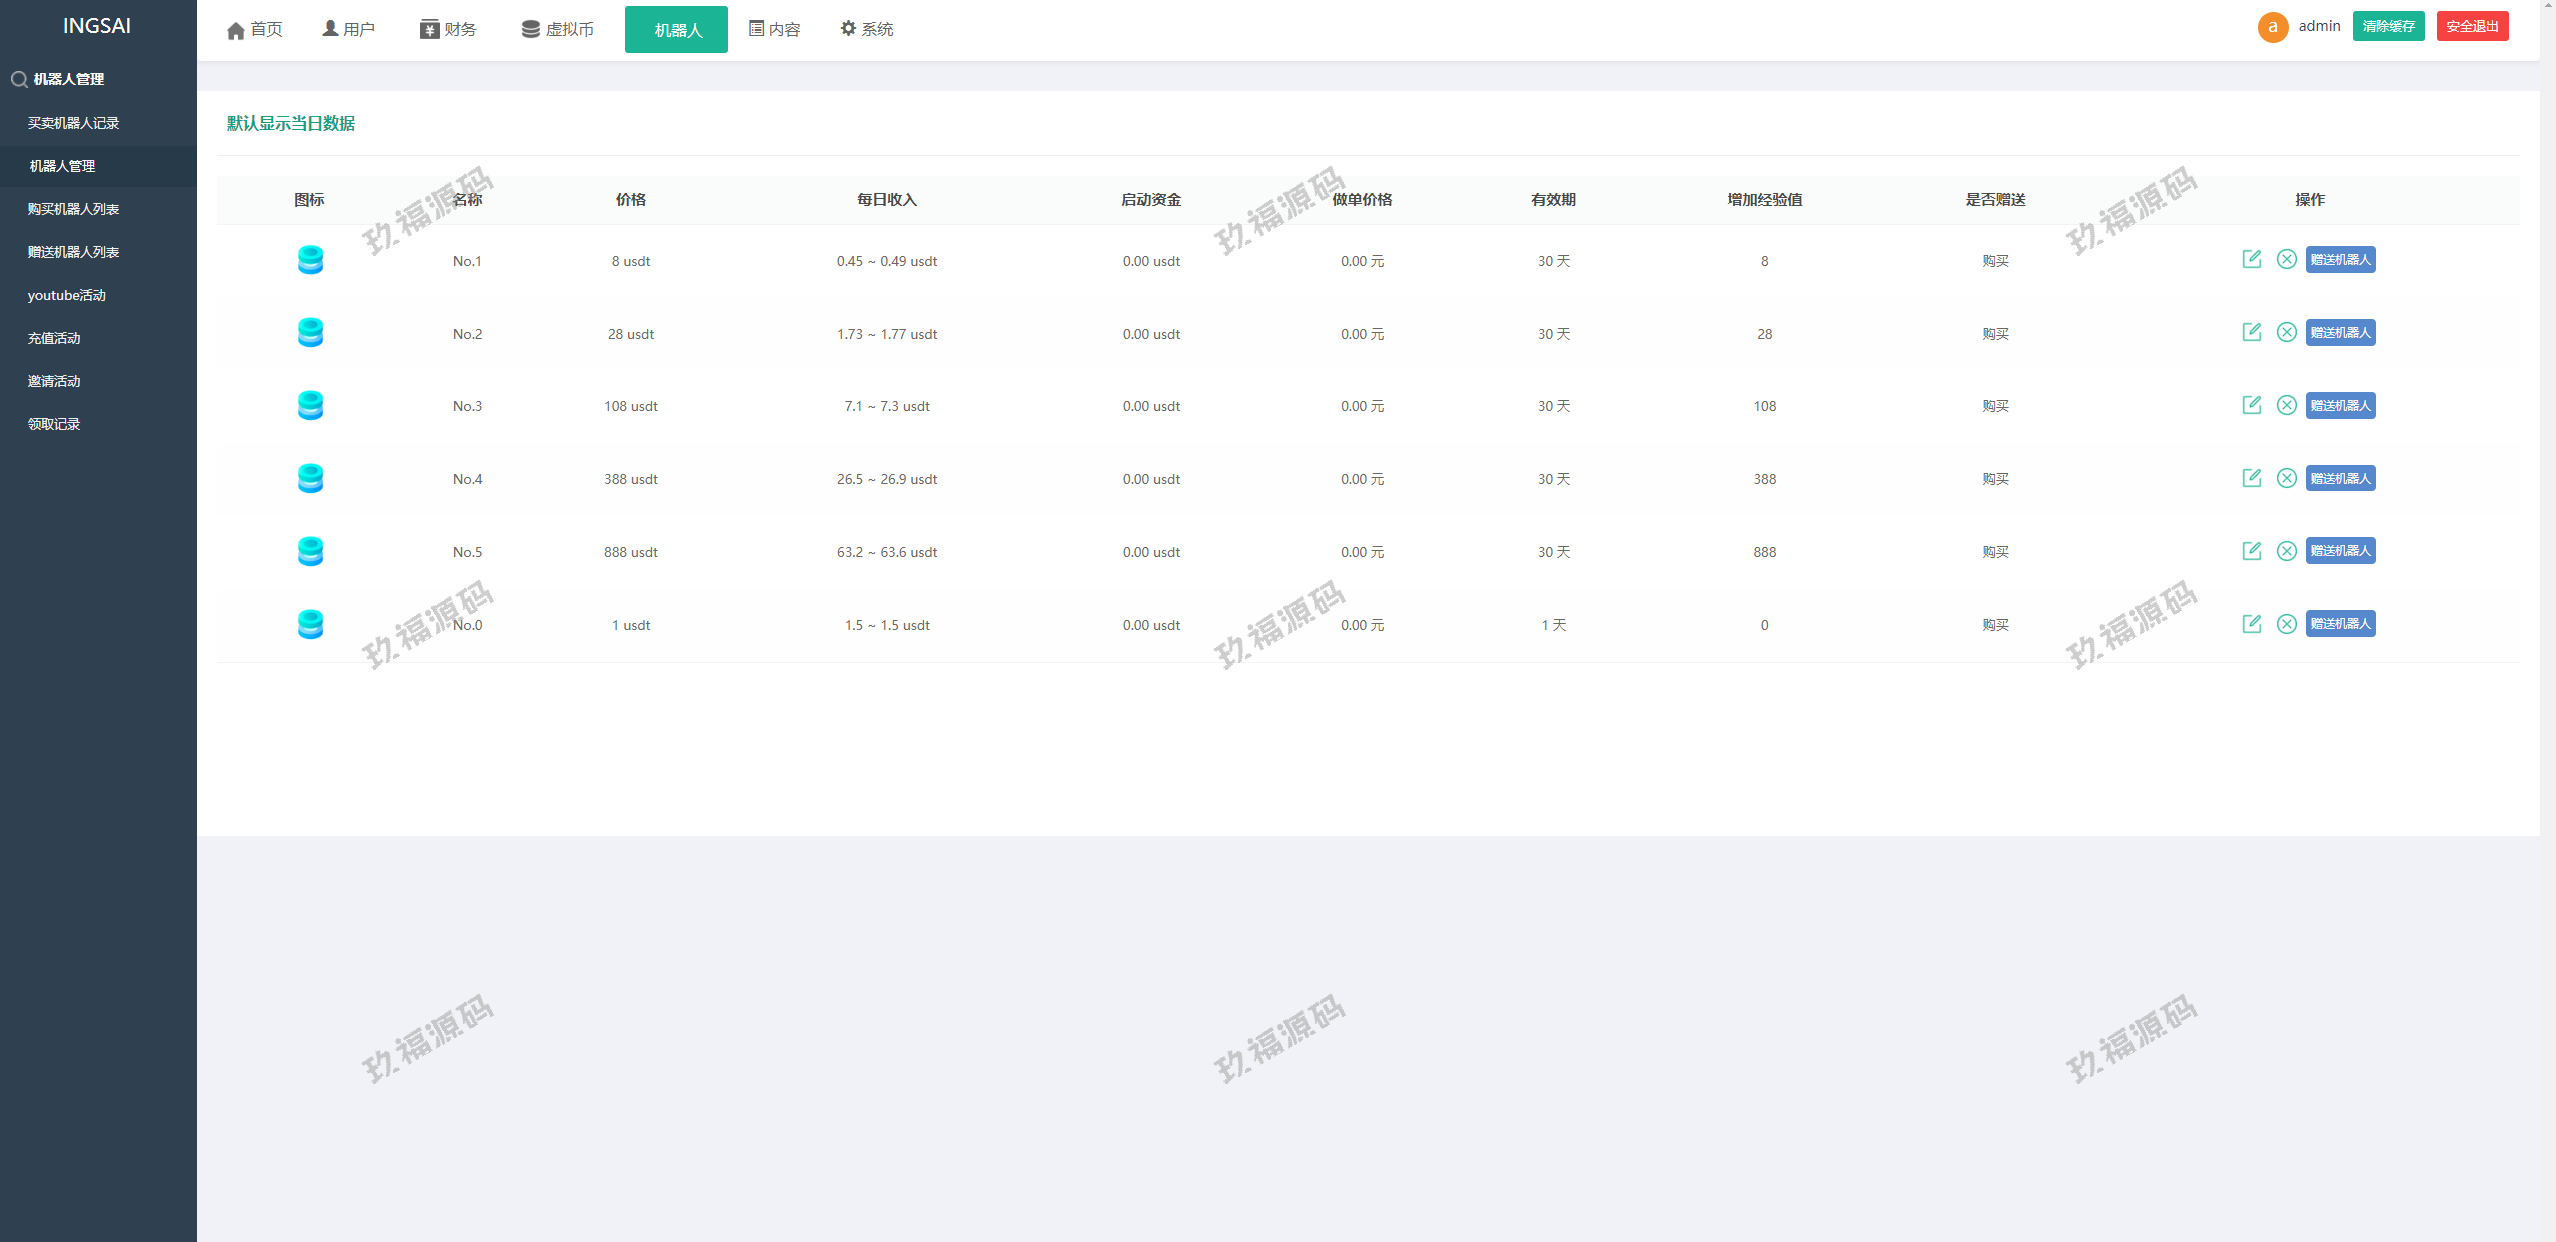Open the 虚拟币 virtual currency menu

[558, 30]
